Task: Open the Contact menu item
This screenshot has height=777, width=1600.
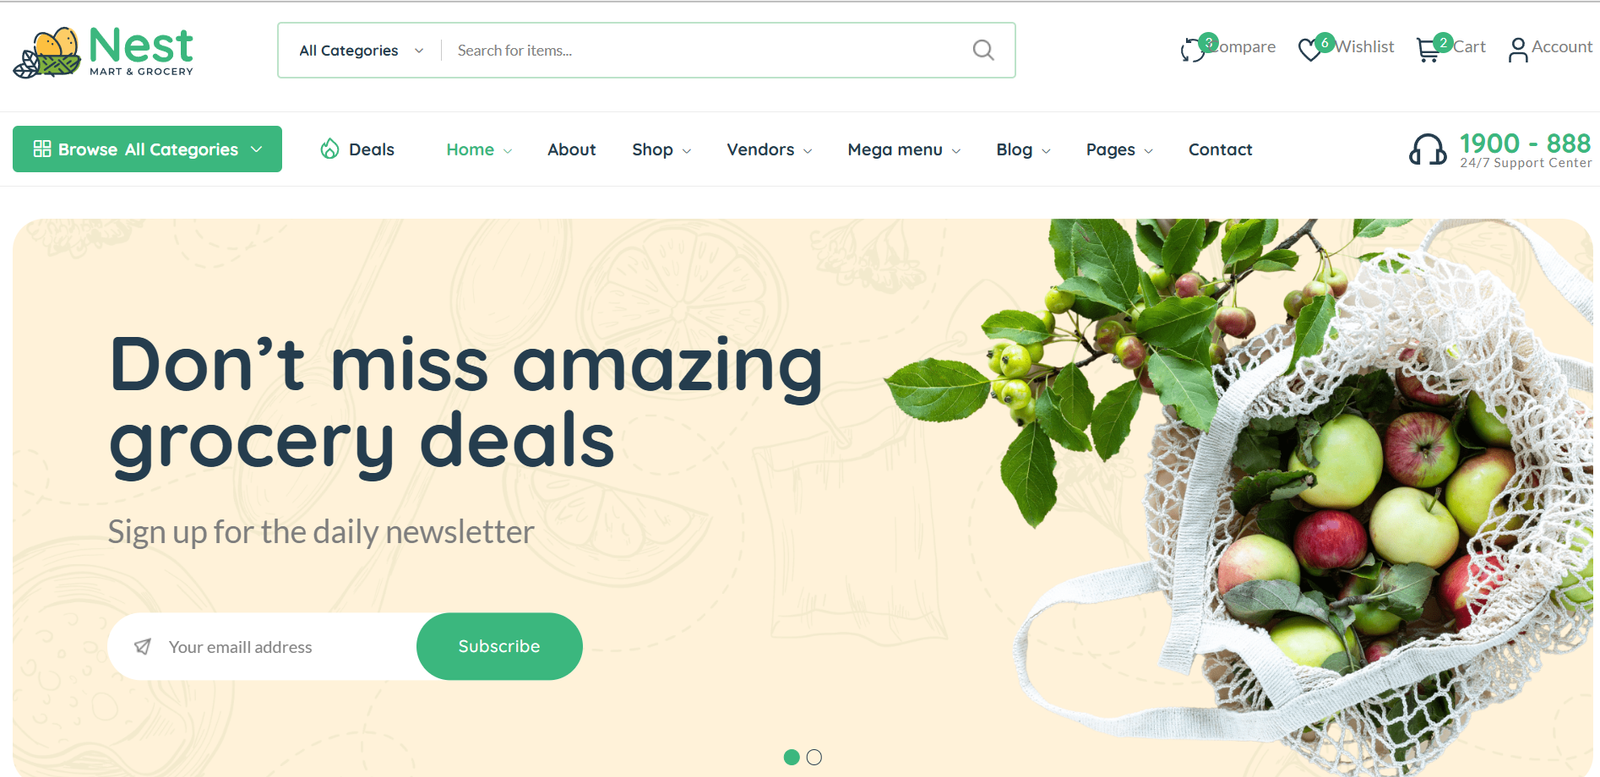Action: click(x=1220, y=149)
